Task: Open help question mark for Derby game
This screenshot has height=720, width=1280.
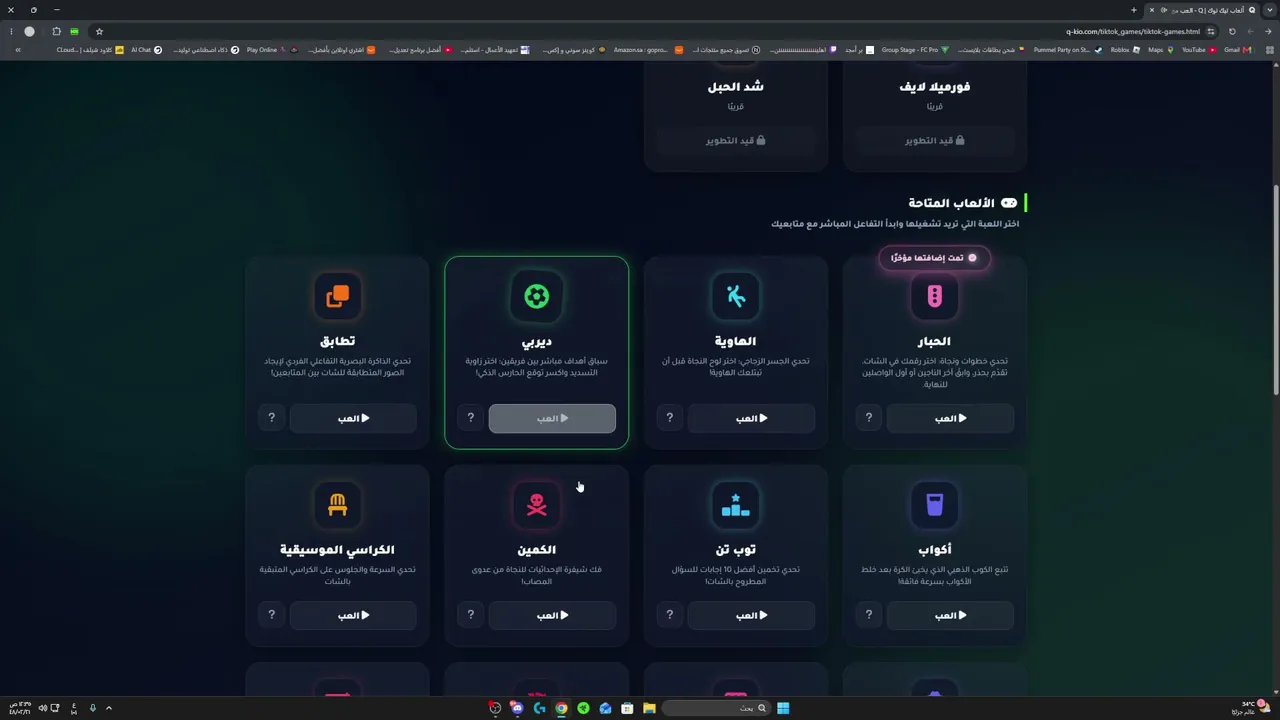Action: pos(470,418)
